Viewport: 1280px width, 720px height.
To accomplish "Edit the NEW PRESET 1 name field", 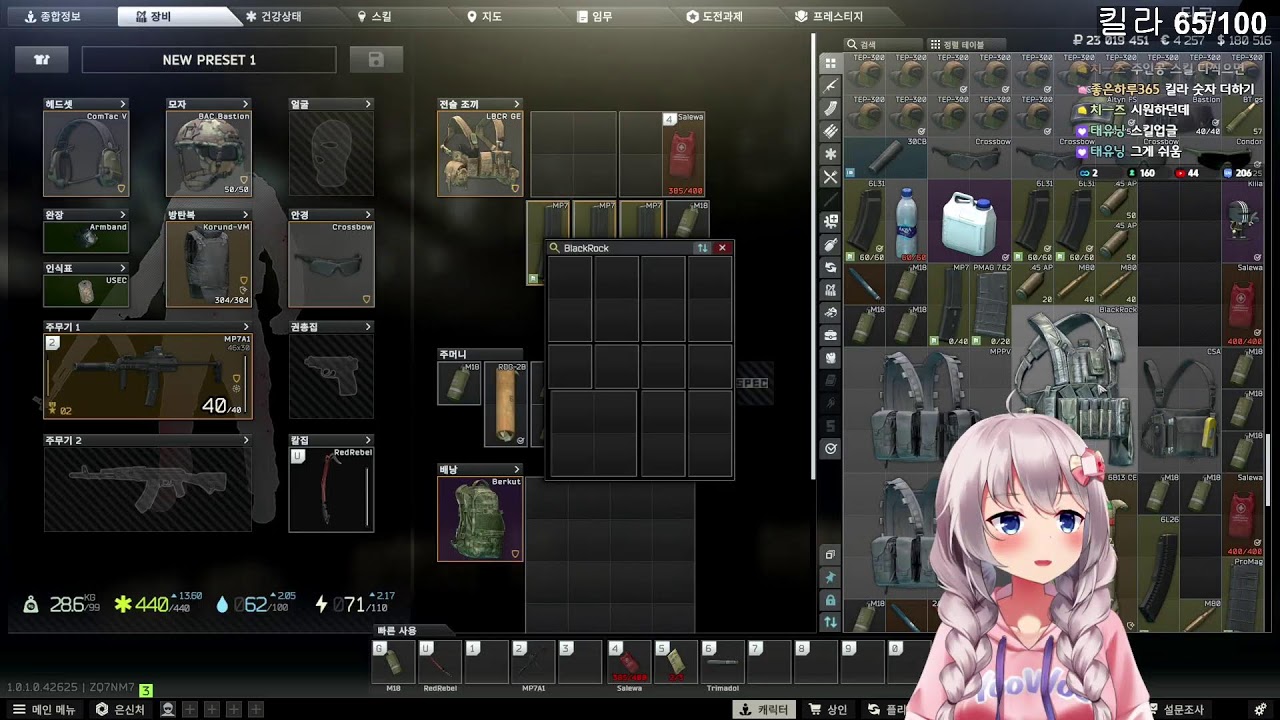I will (x=209, y=60).
